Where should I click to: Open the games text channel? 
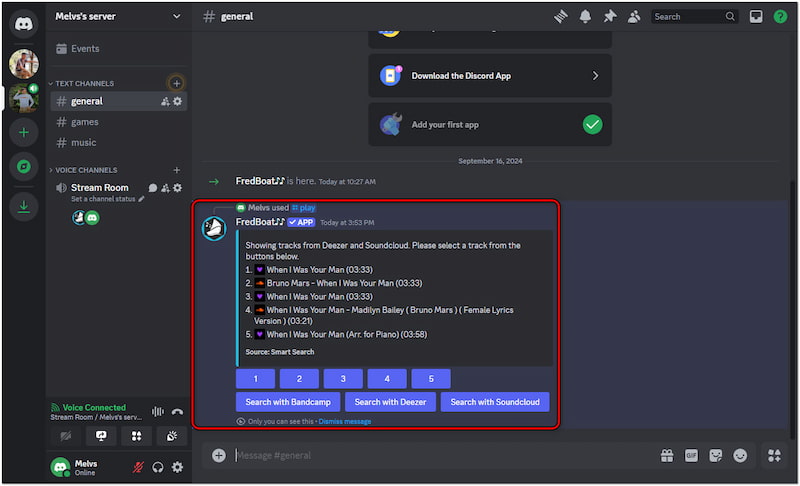[x=84, y=122]
